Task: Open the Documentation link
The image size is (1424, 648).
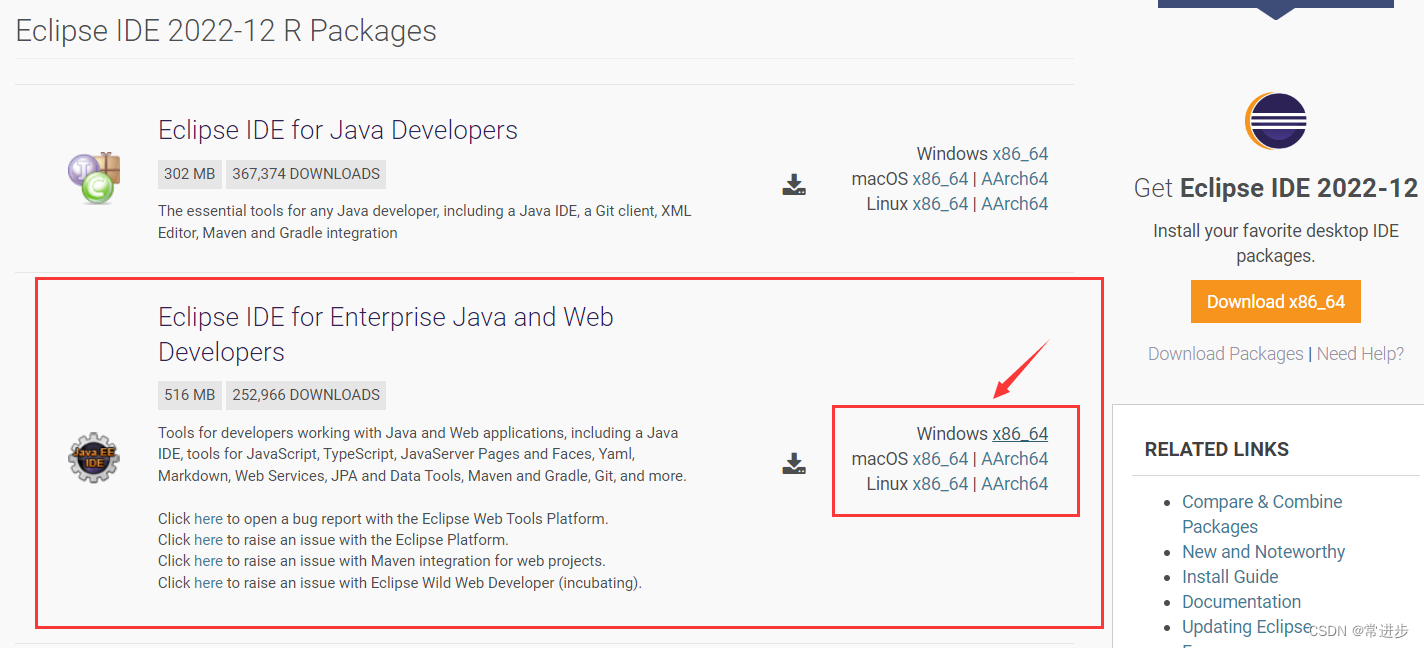Action: (1241, 602)
